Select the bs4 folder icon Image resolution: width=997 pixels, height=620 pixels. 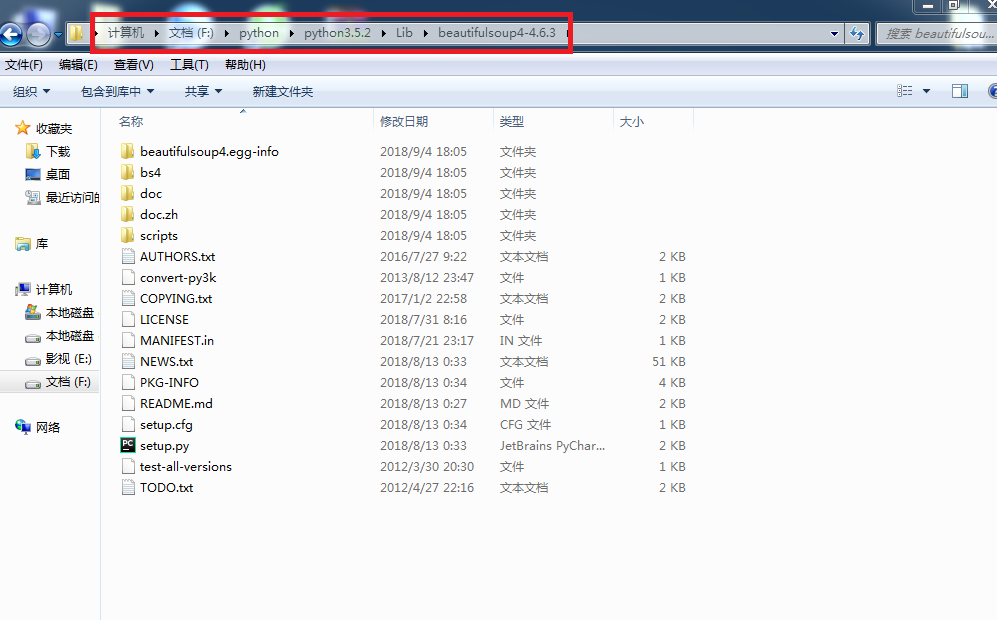[128, 172]
